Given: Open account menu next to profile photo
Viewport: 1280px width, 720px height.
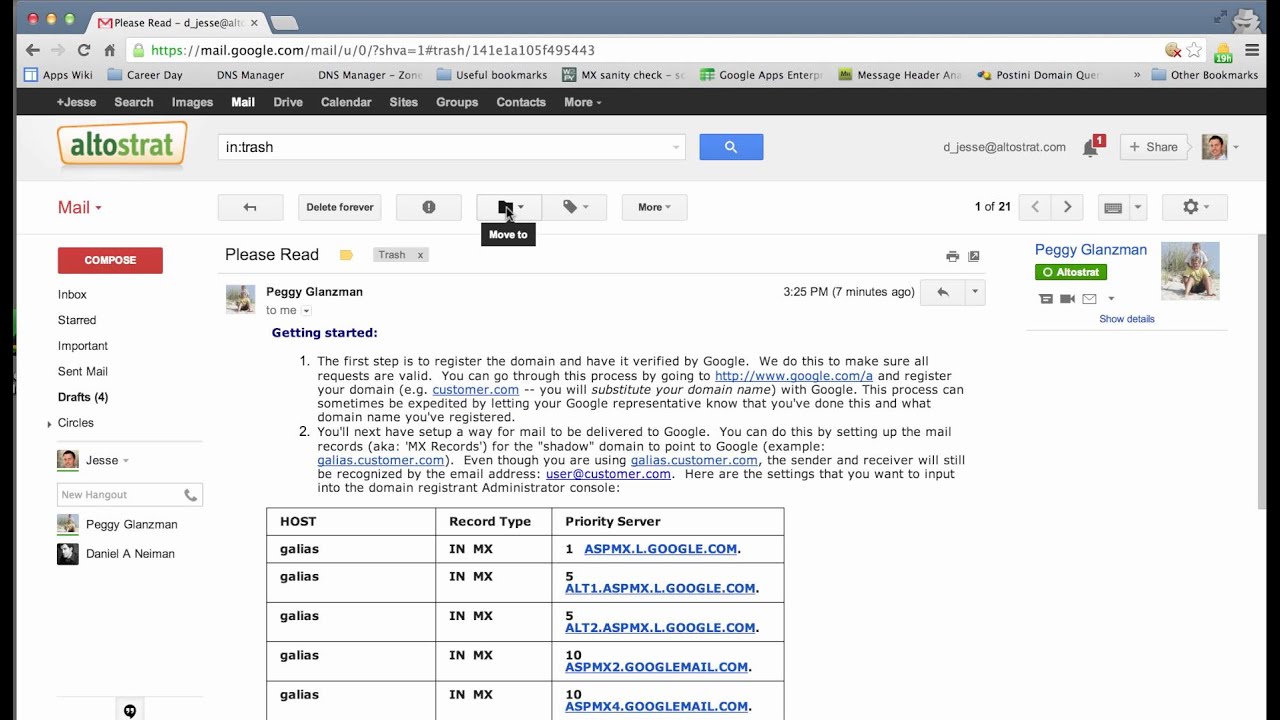Looking at the screenshot, I should (1236, 147).
